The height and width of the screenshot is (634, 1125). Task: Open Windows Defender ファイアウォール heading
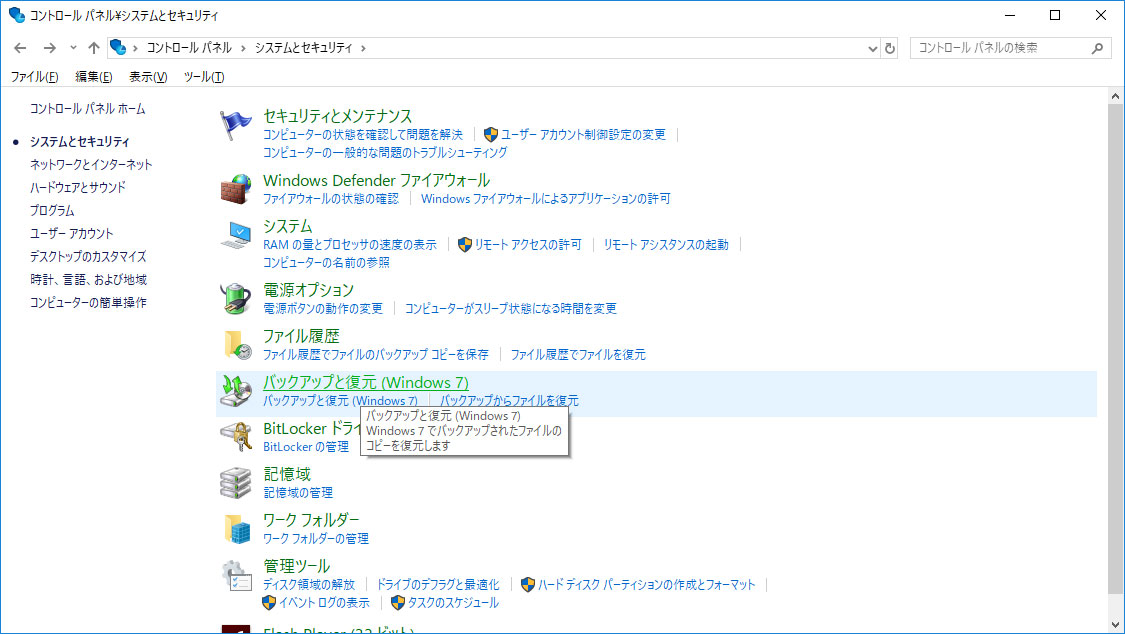point(376,180)
